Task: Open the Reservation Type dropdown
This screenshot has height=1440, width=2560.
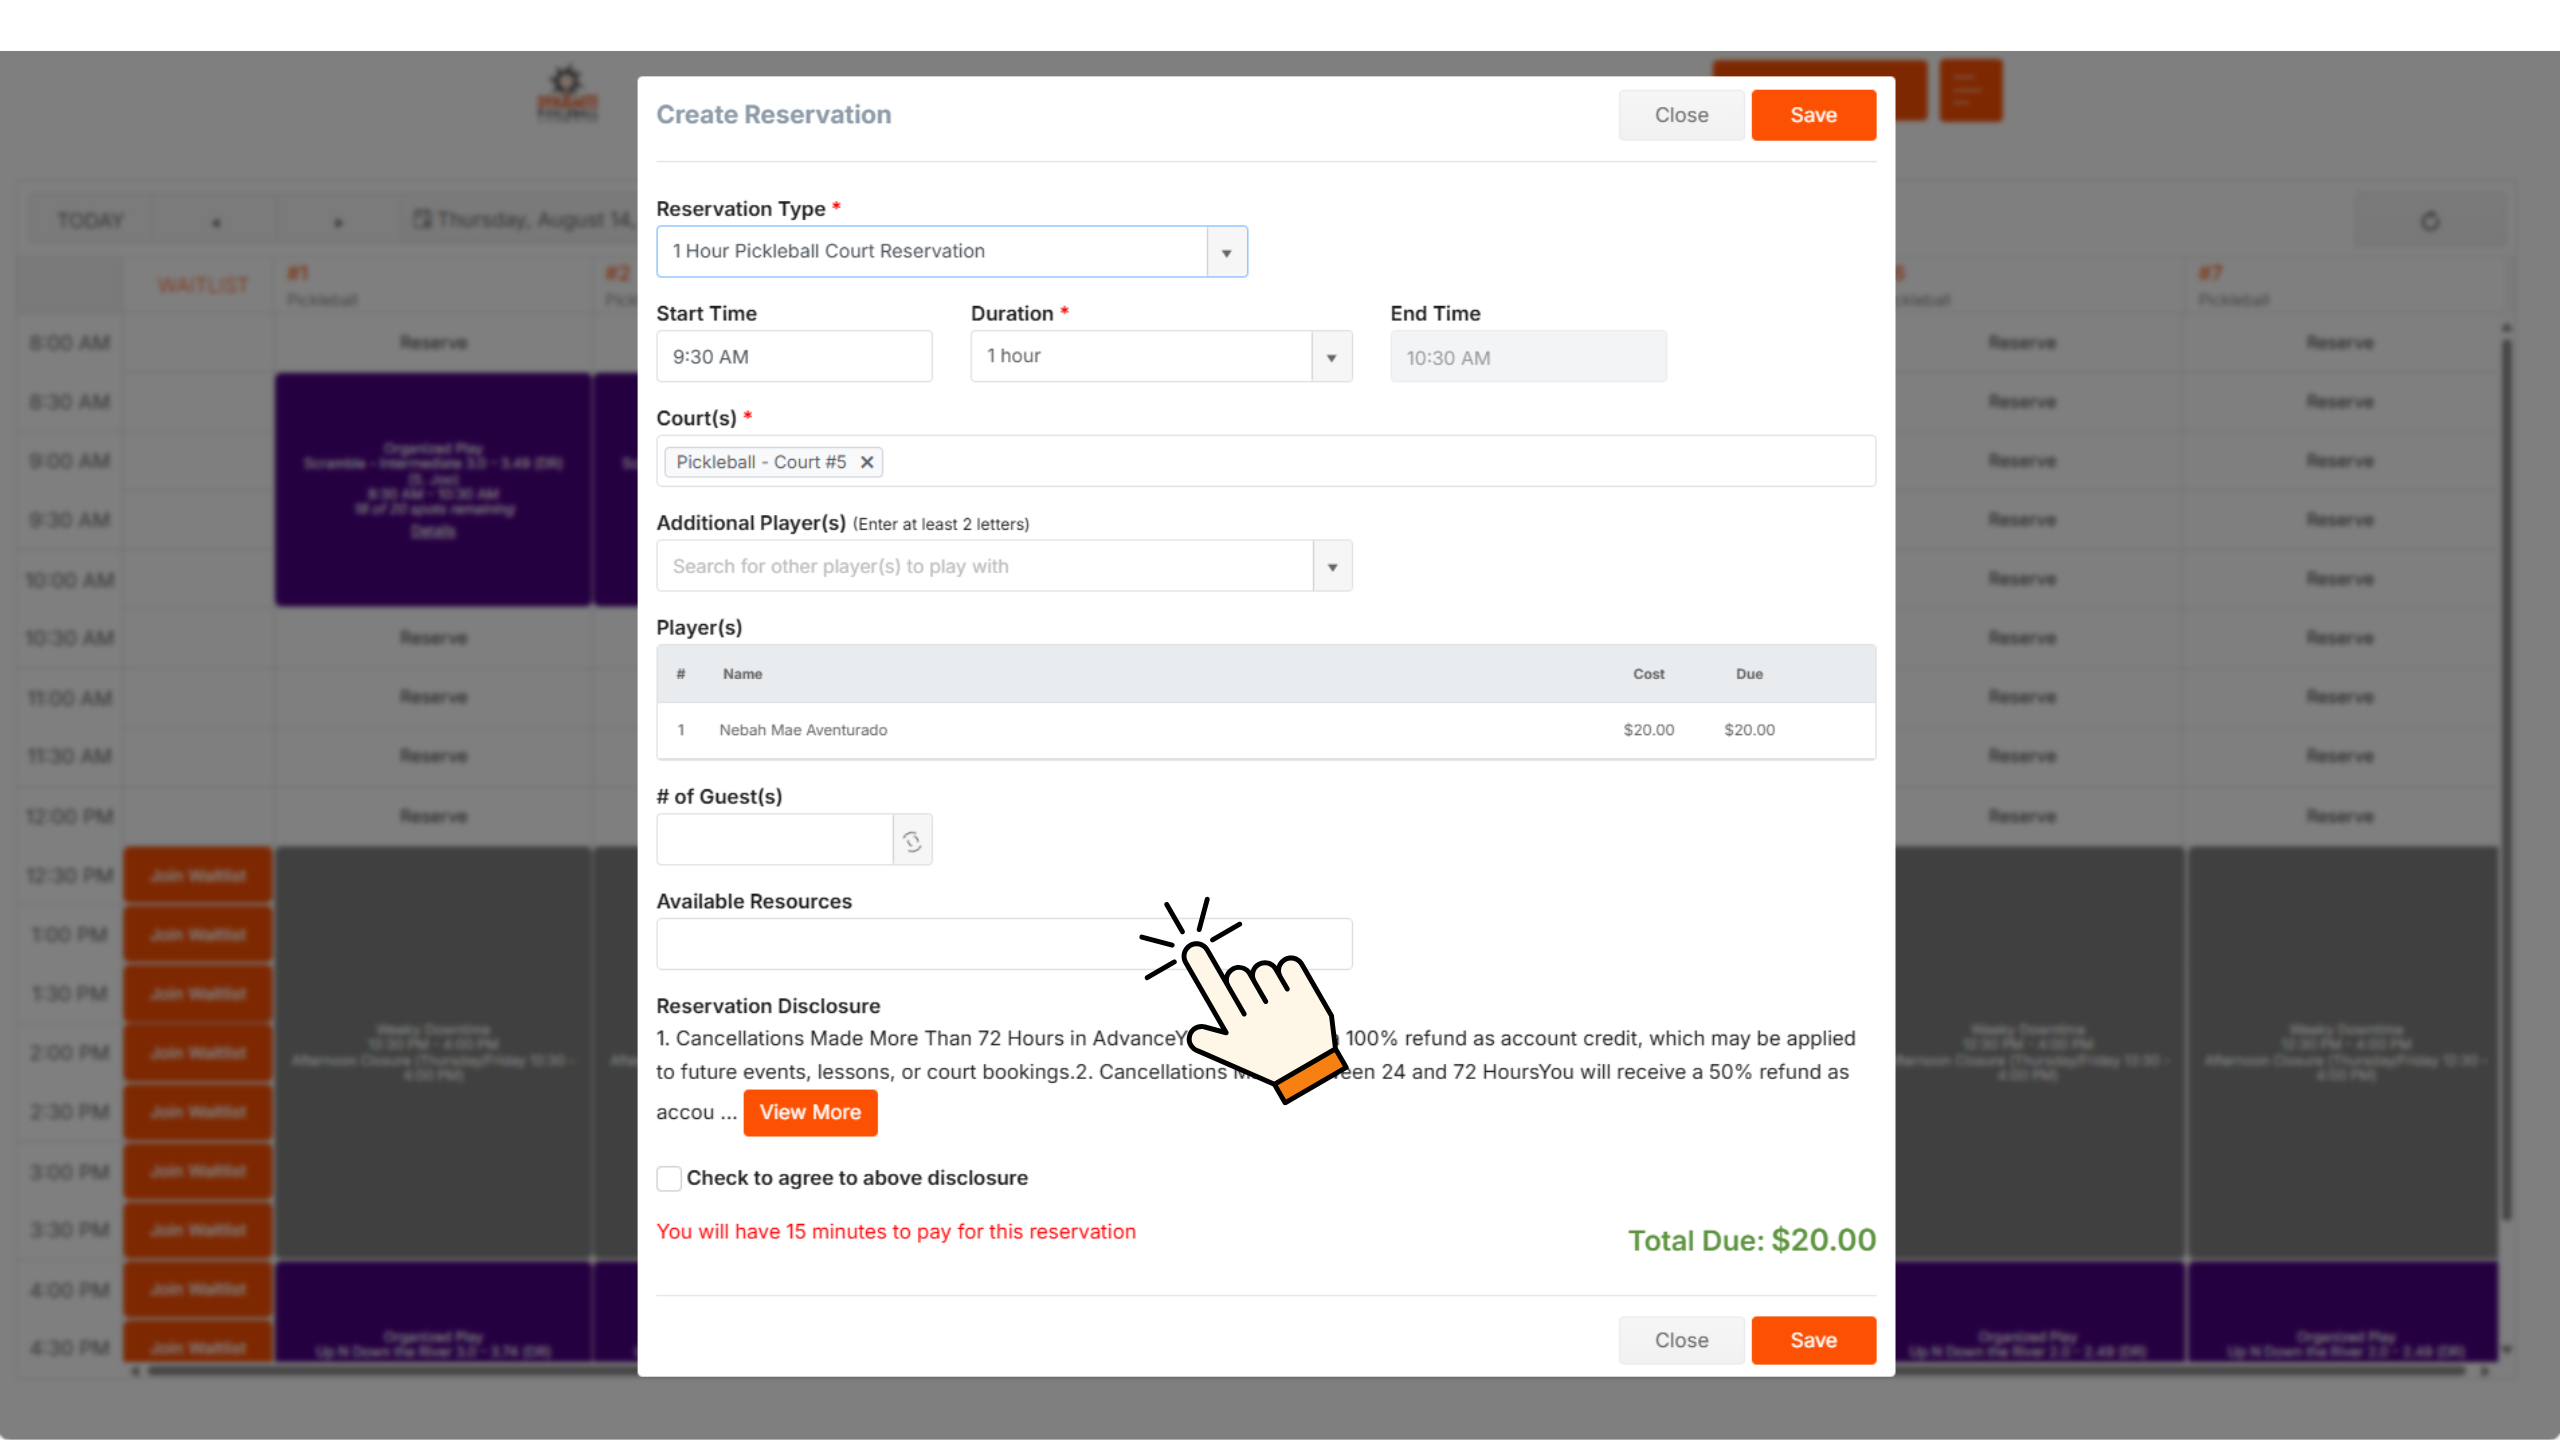Action: click(1226, 252)
